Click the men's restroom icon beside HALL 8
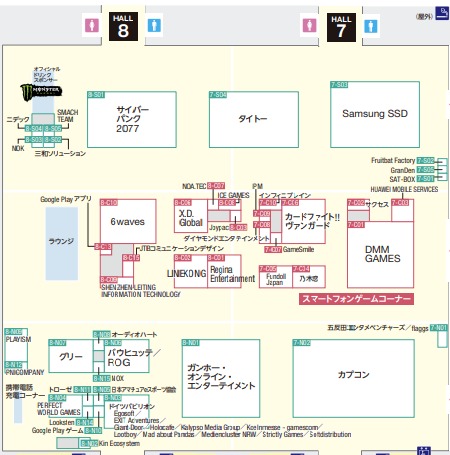The height and width of the screenshot is (455, 450). pyautogui.click(x=154, y=25)
